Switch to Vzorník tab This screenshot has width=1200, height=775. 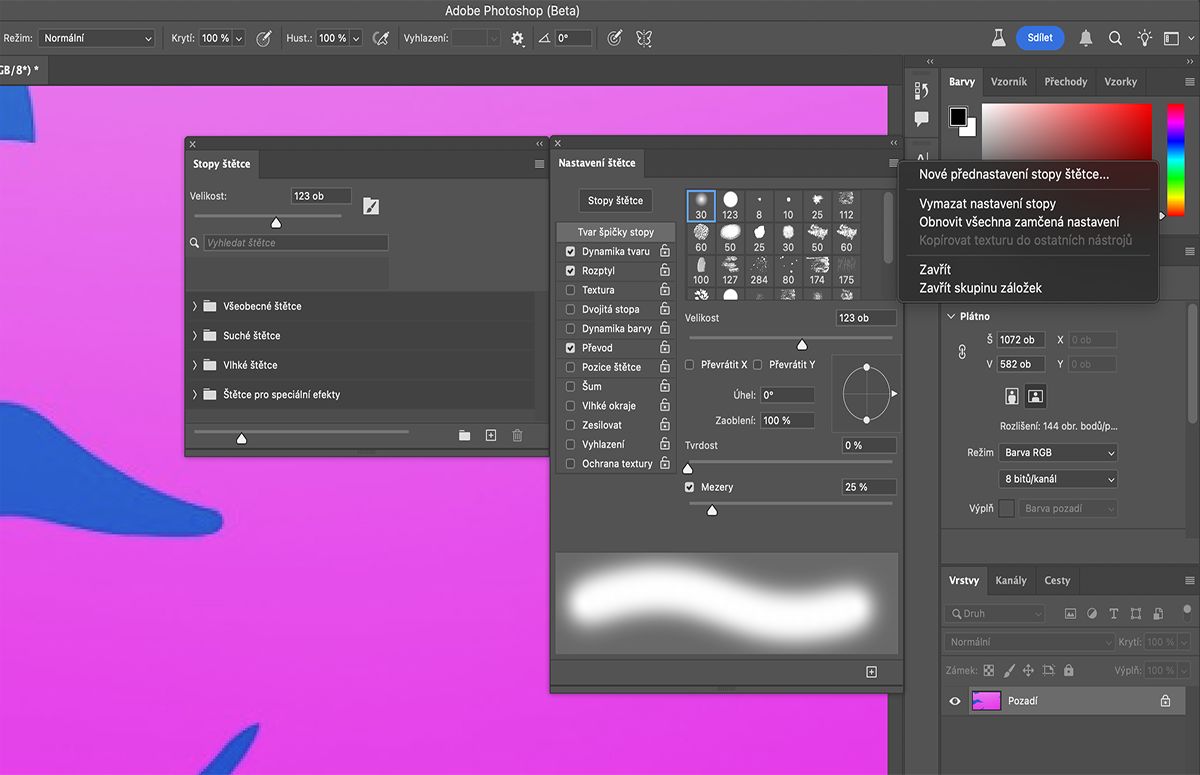tap(1008, 82)
